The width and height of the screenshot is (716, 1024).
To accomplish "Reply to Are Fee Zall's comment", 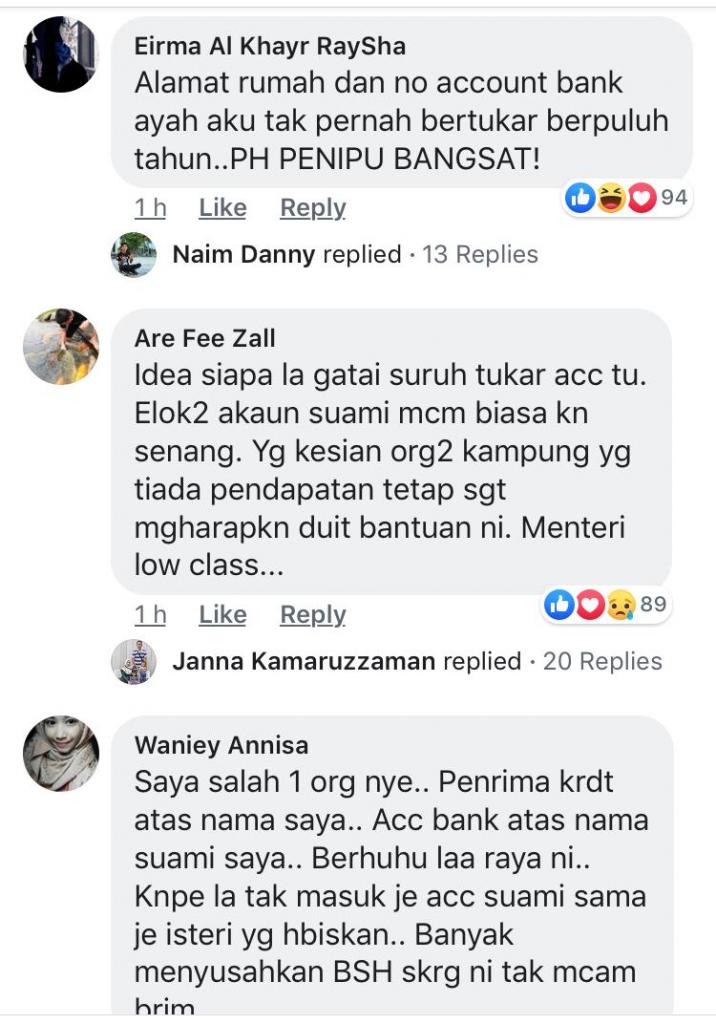I will tap(313, 615).
